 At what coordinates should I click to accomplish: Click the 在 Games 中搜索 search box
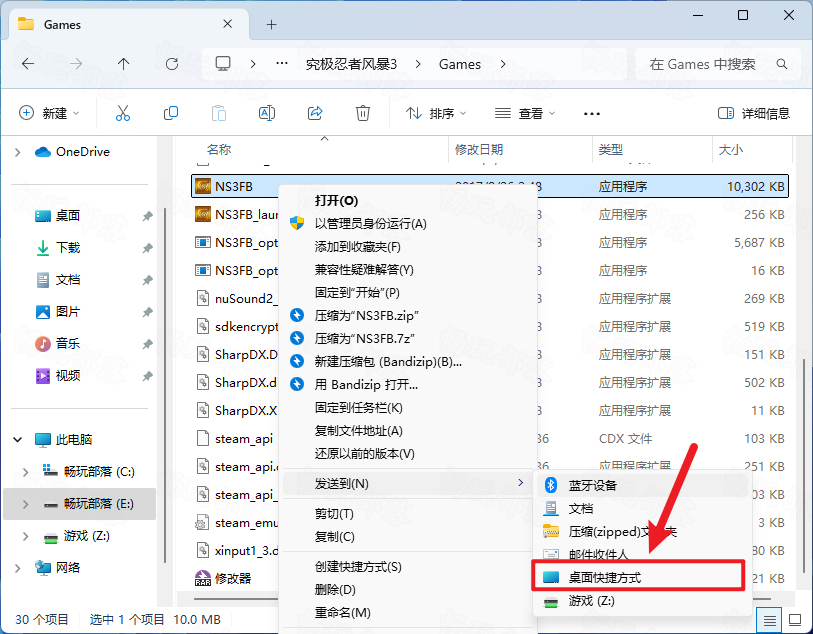pos(718,64)
